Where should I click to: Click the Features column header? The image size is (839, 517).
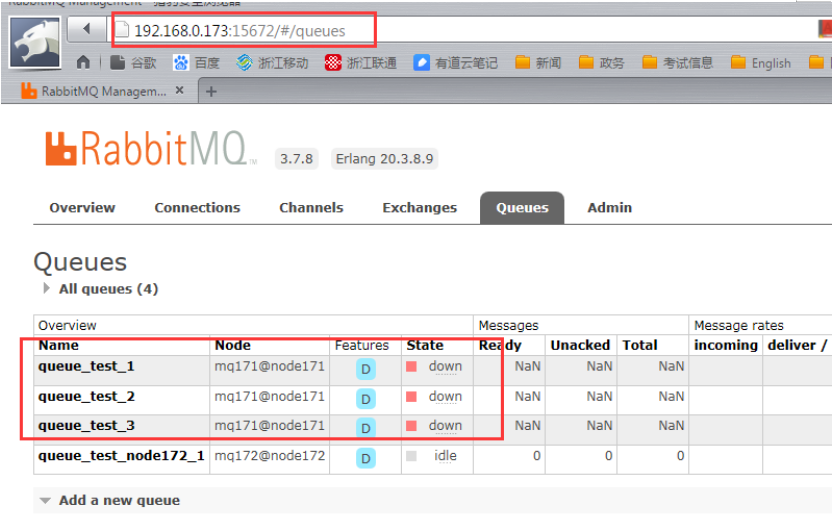(362, 345)
